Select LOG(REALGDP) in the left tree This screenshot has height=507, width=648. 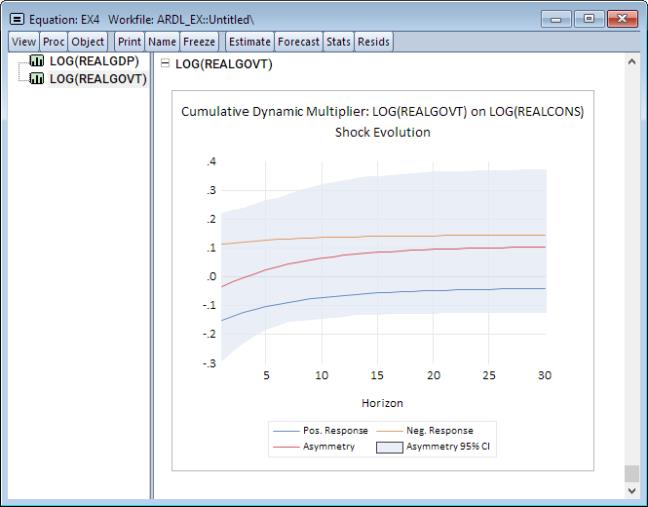(94, 62)
